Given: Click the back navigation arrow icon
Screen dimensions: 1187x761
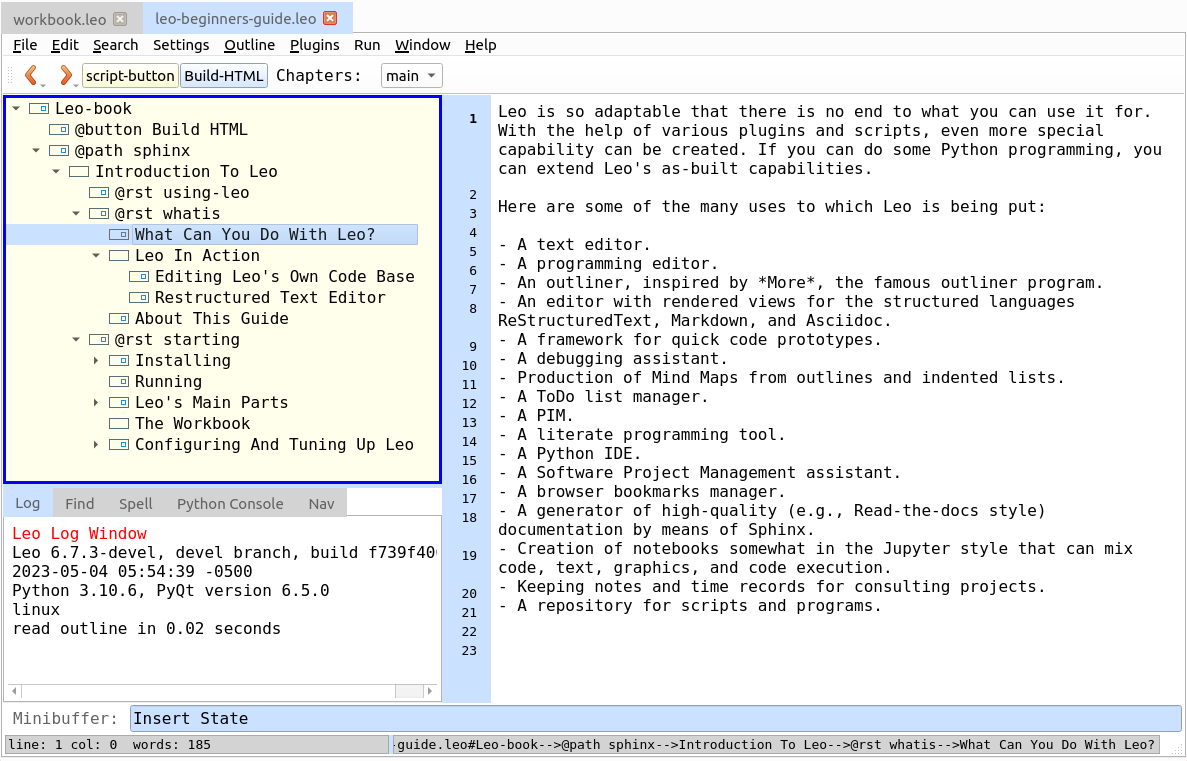Looking at the screenshot, I should (31, 75).
